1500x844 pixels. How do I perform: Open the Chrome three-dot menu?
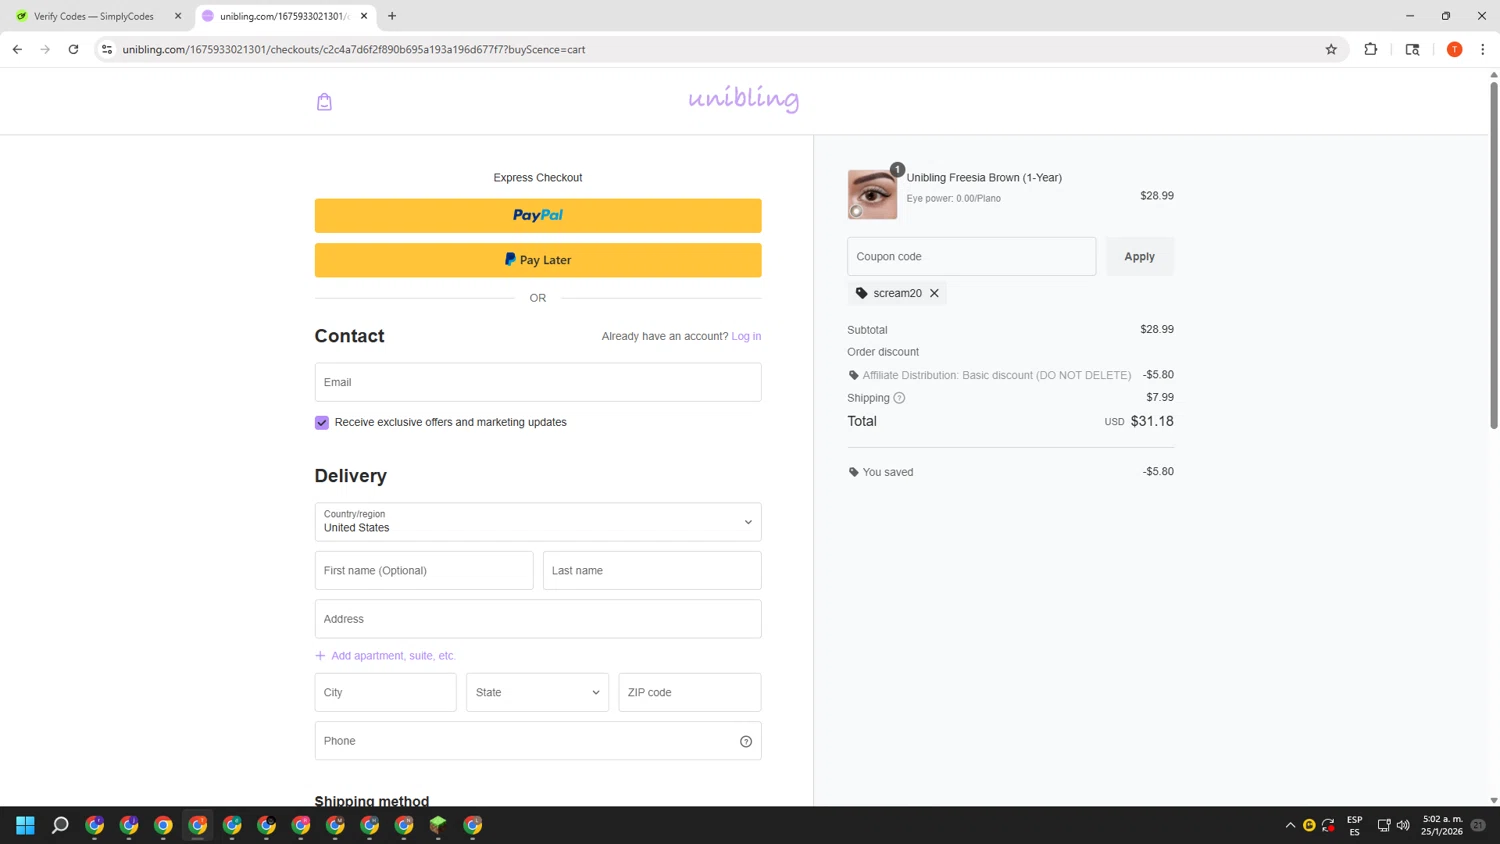[x=1483, y=49]
